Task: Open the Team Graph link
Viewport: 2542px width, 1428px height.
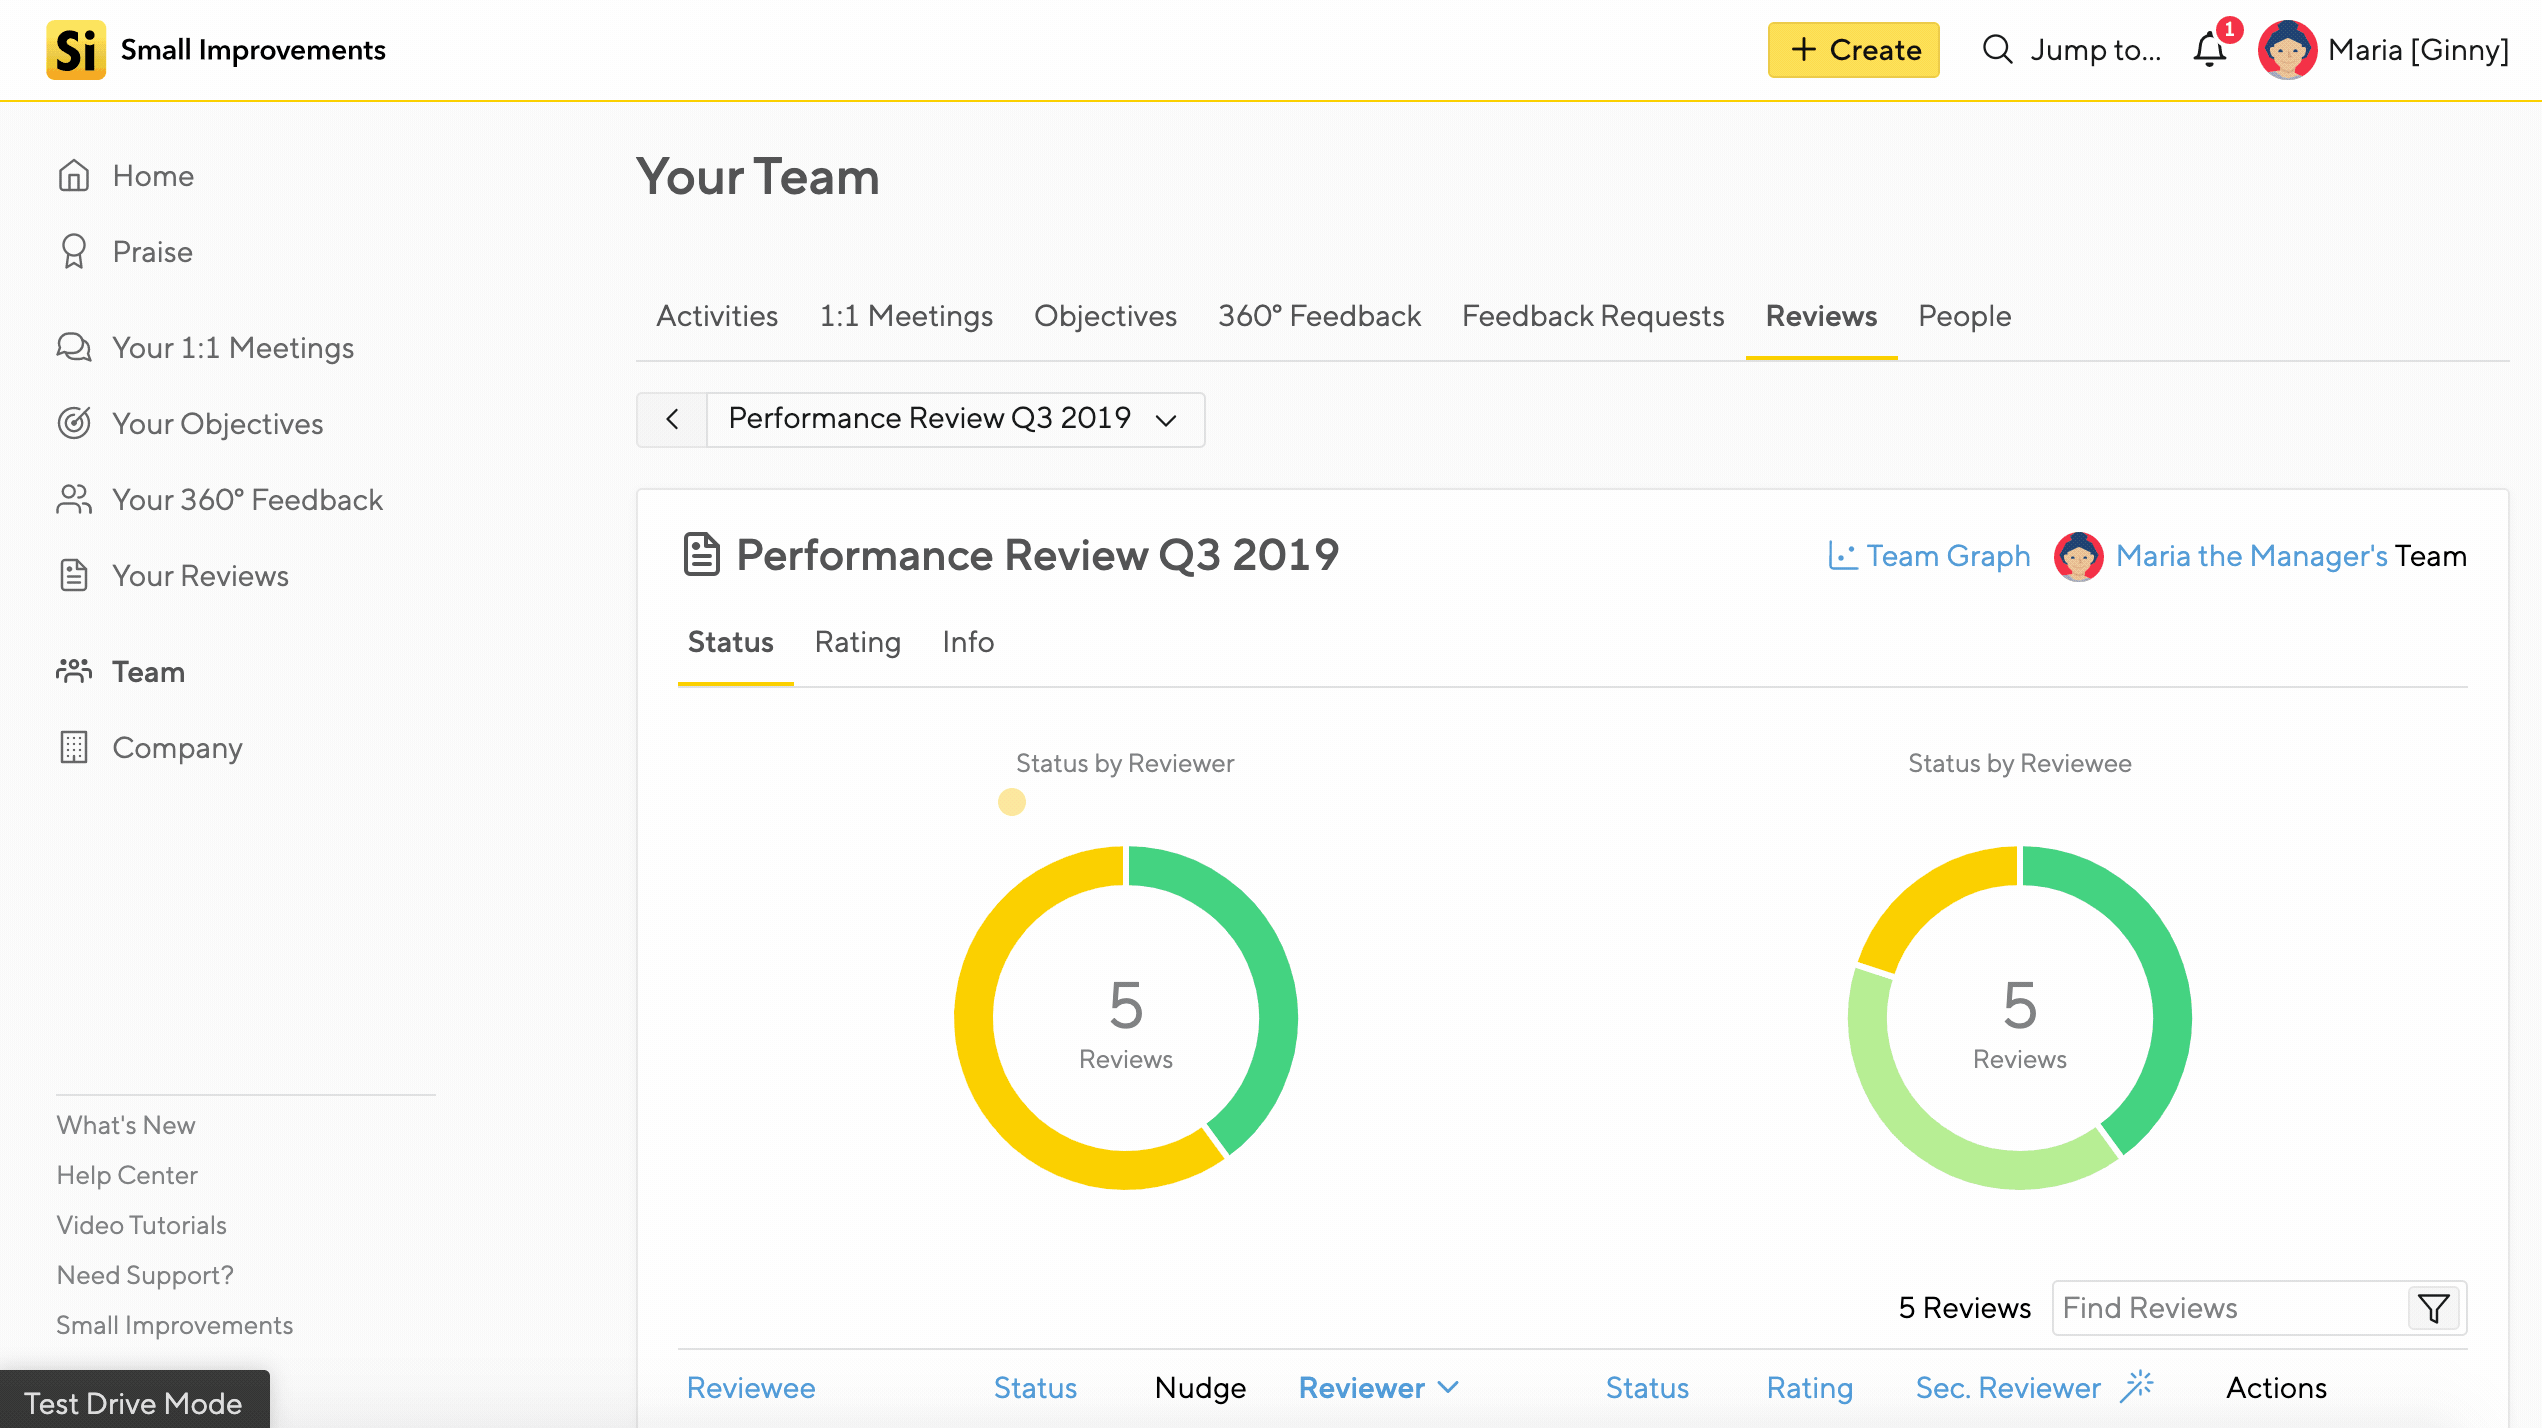Action: [1948, 556]
